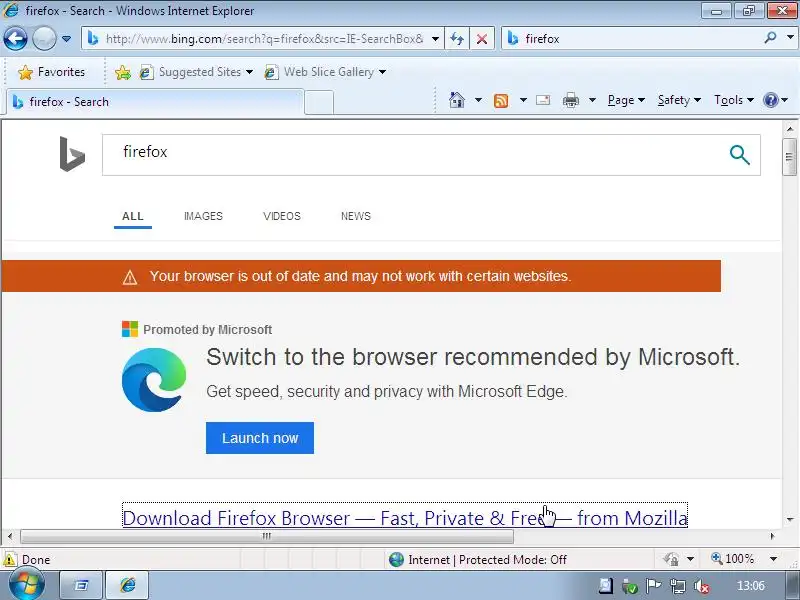Click the Action Center flag tray icon
Viewport: 800px width, 600px height.
(x=653, y=586)
